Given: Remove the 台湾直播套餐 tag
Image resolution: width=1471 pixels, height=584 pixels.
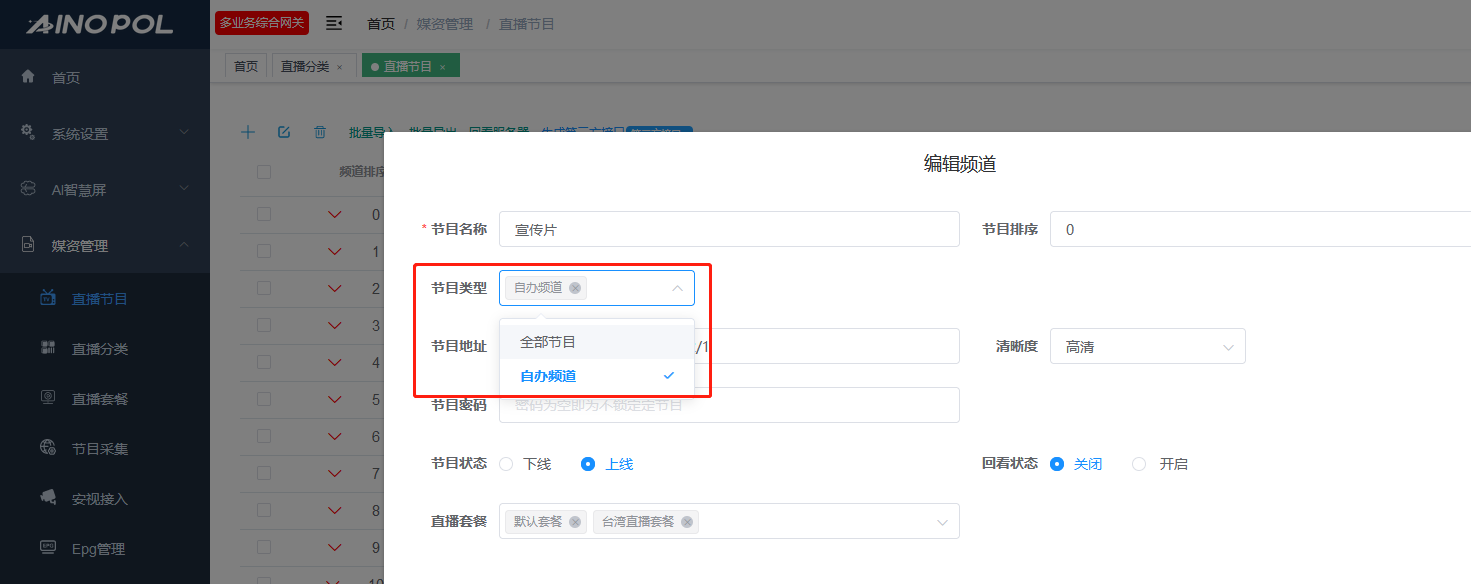Looking at the screenshot, I should (x=687, y=522).
